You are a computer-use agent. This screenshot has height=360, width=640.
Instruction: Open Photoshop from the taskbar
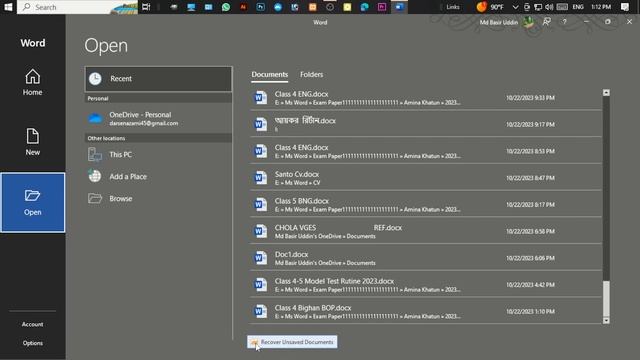point(260,7)
